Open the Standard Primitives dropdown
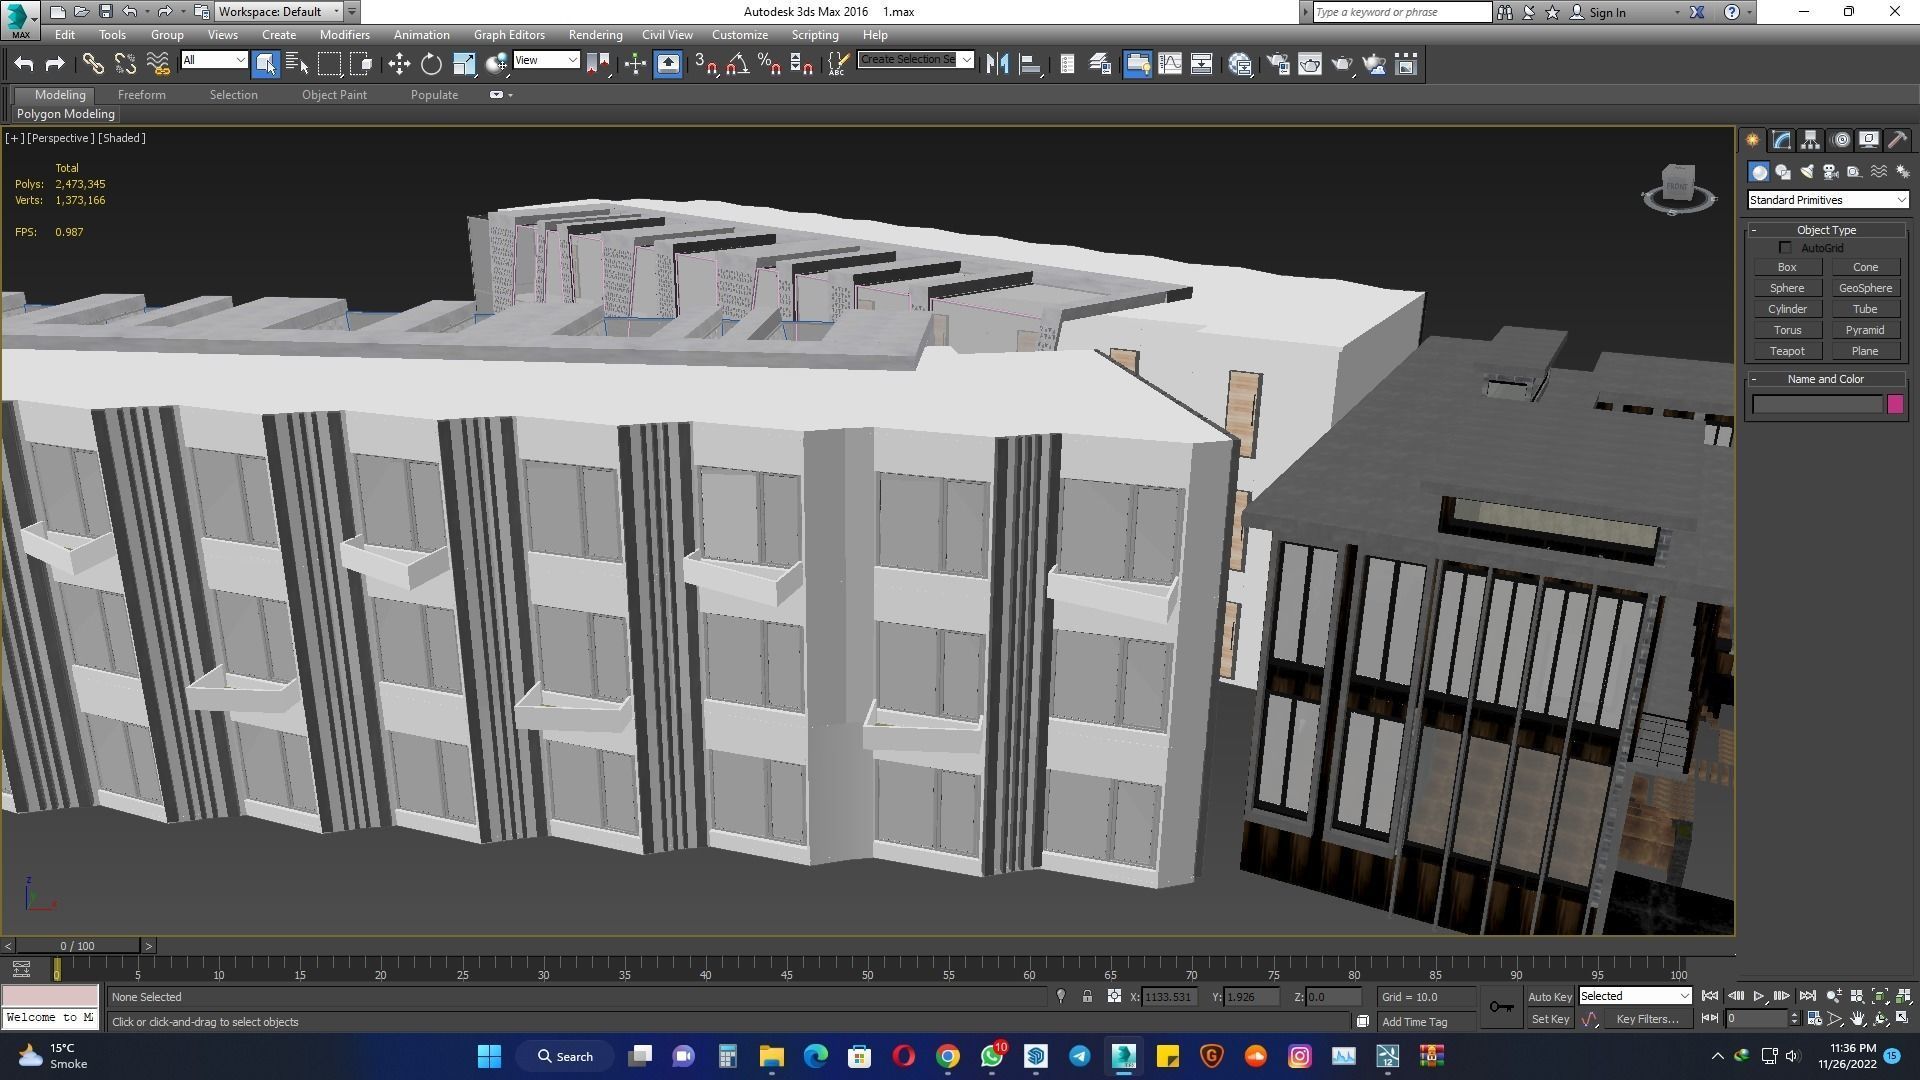 (1826, 199)
